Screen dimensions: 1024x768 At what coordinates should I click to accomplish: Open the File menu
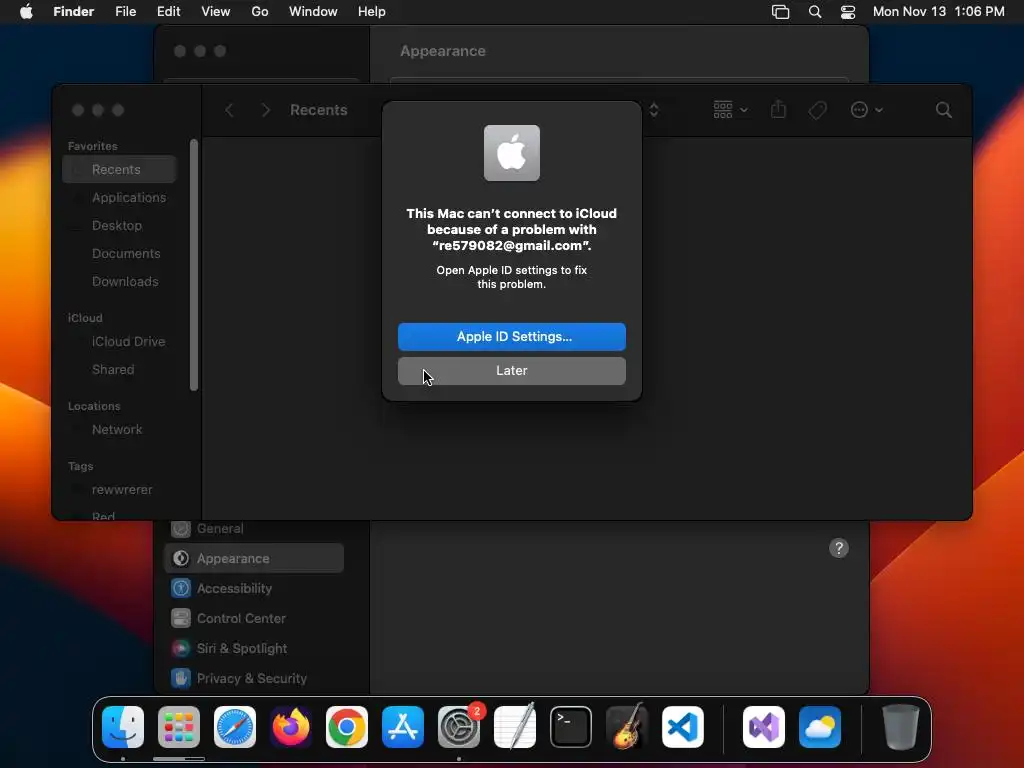(x=125, y=12)
